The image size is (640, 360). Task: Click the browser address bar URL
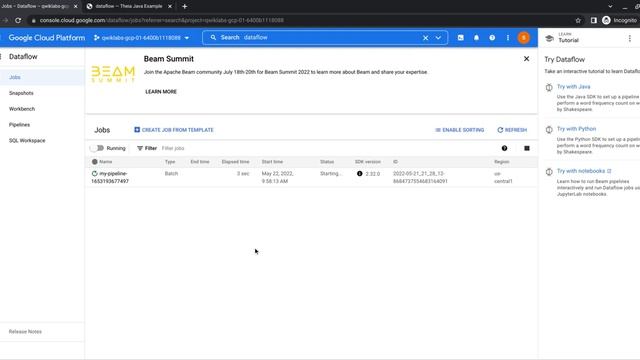point(162,20)
